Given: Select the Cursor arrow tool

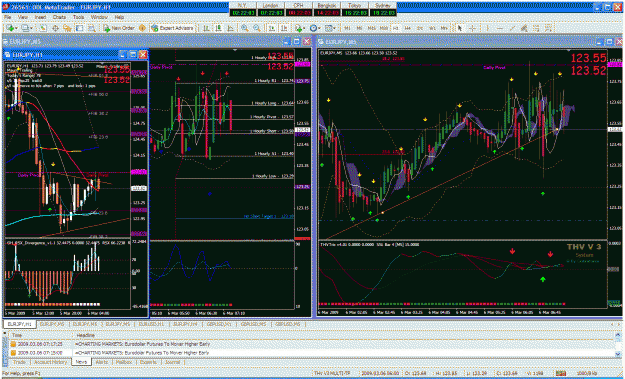Looking at the screenshot, I should click(460, 28).
